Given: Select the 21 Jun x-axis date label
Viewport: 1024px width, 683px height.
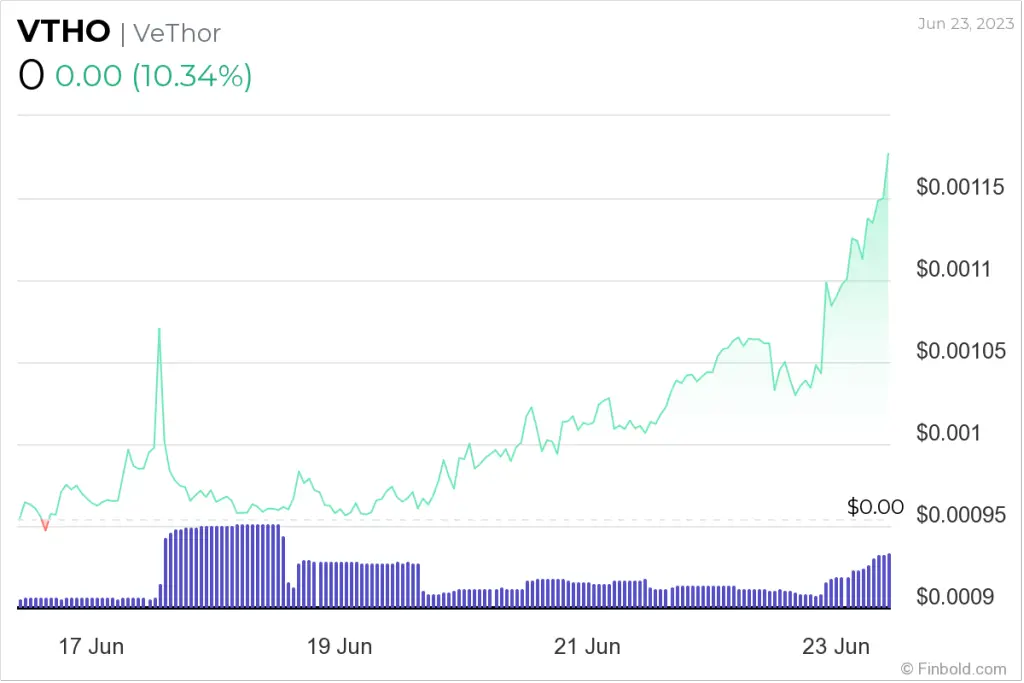Looking at the screenshot, I should click(587, 646).
